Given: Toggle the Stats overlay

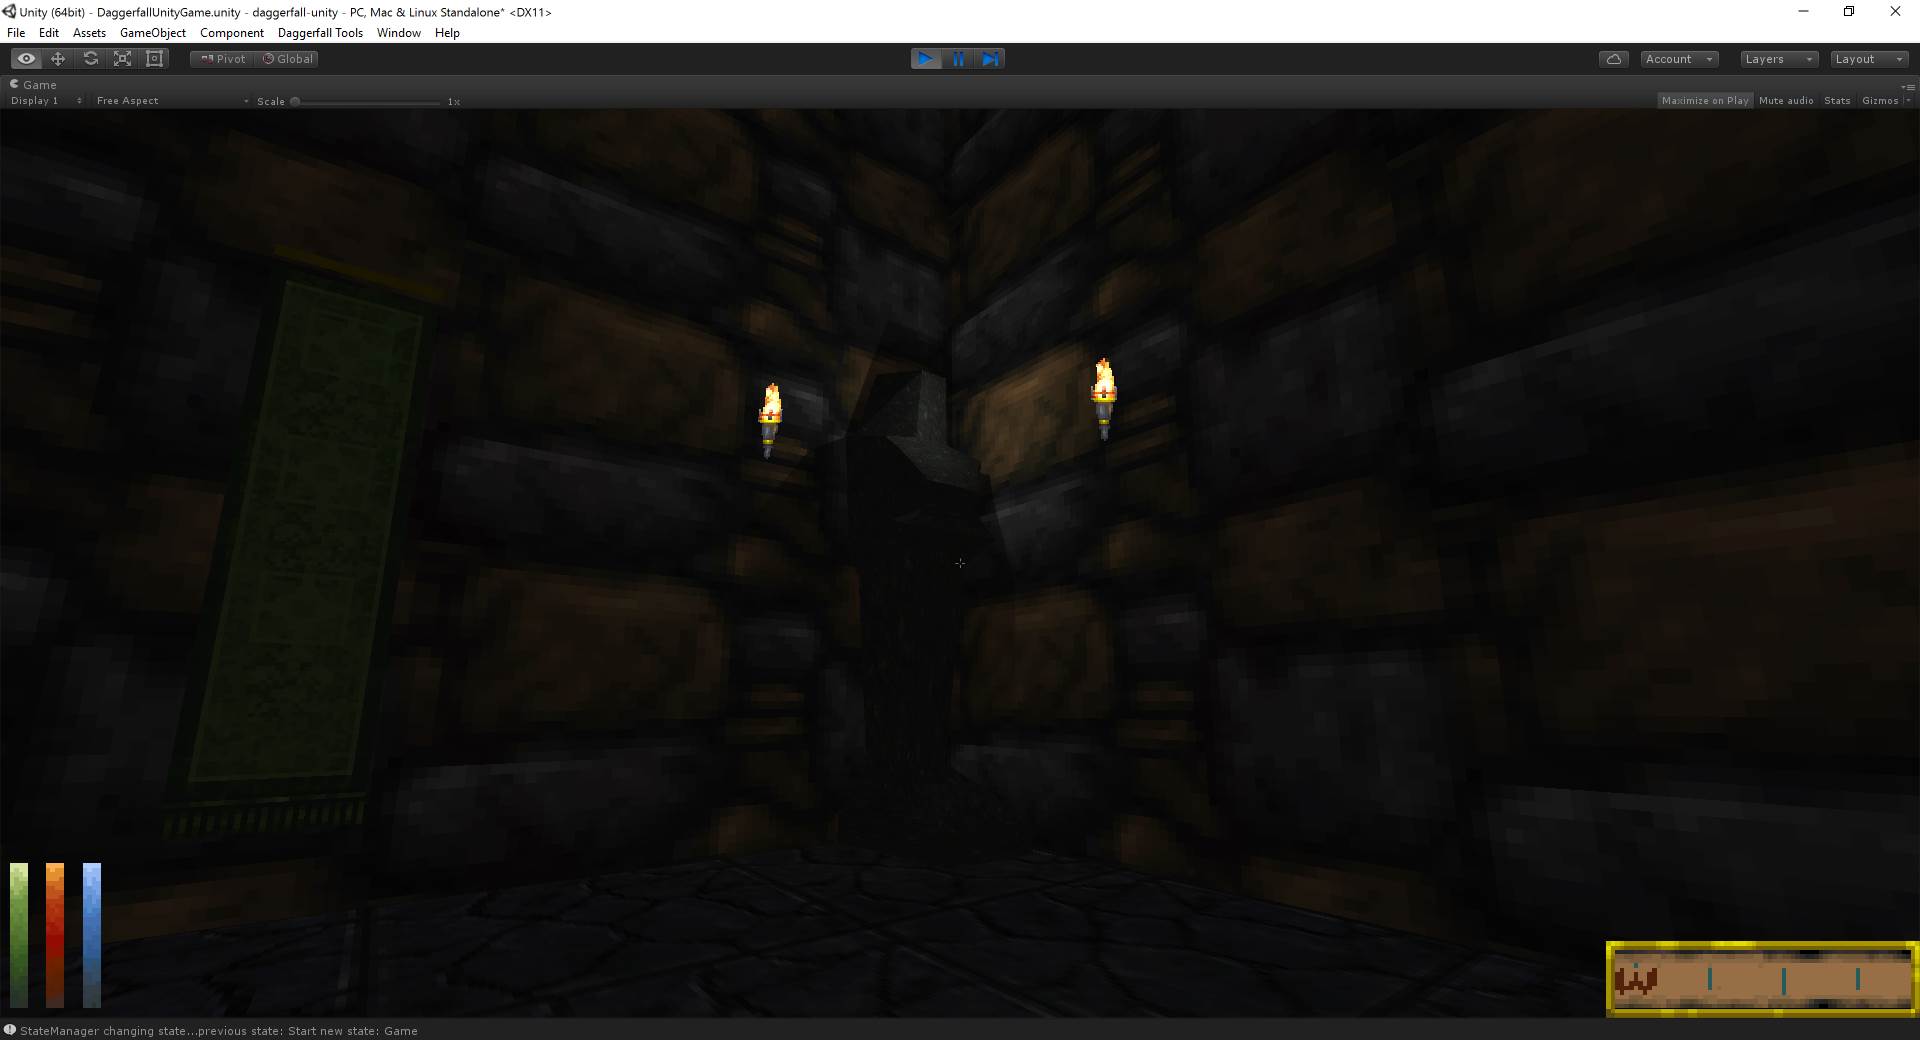Looking at the screenshot, I should (1837, 101).
